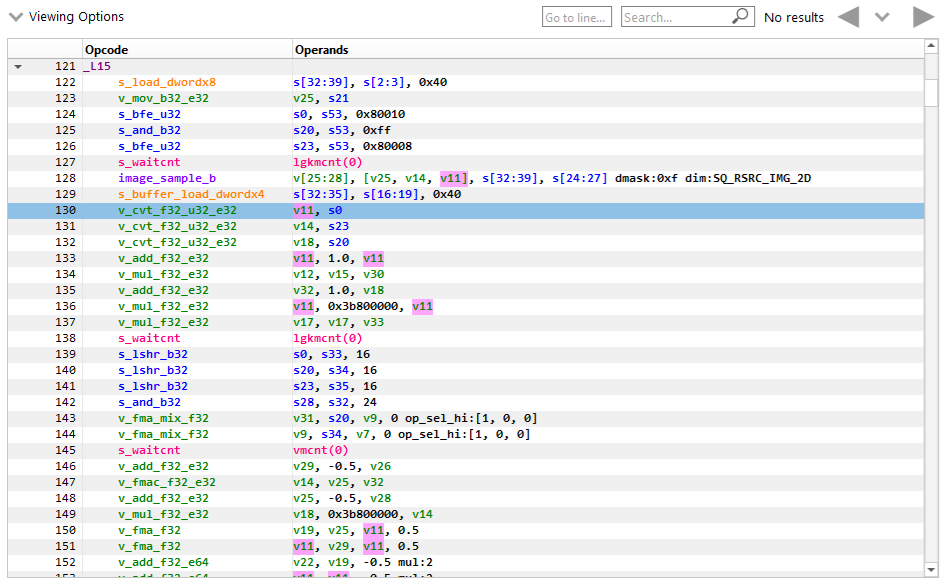Click the No results label
949x587 pixels.
[x=796, y=17]
